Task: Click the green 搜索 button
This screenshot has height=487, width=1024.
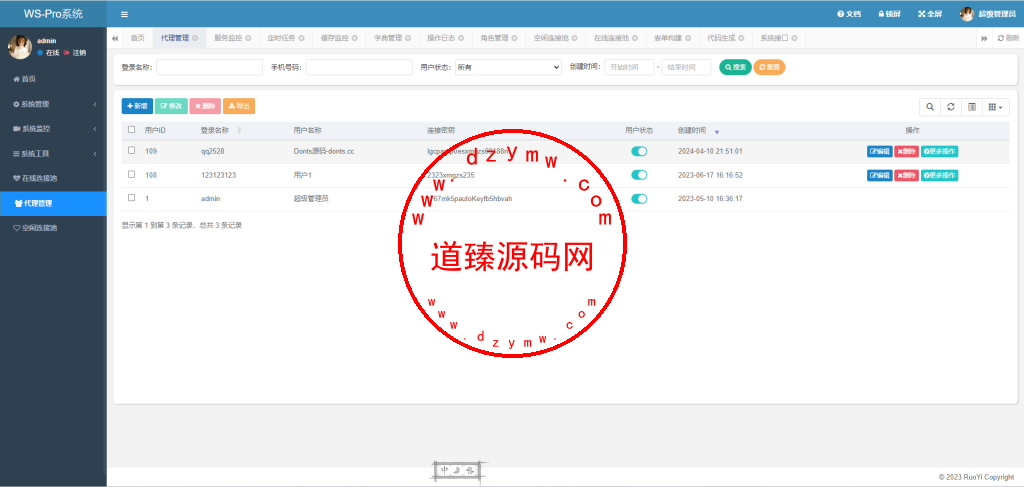Action: click(735, 67)
